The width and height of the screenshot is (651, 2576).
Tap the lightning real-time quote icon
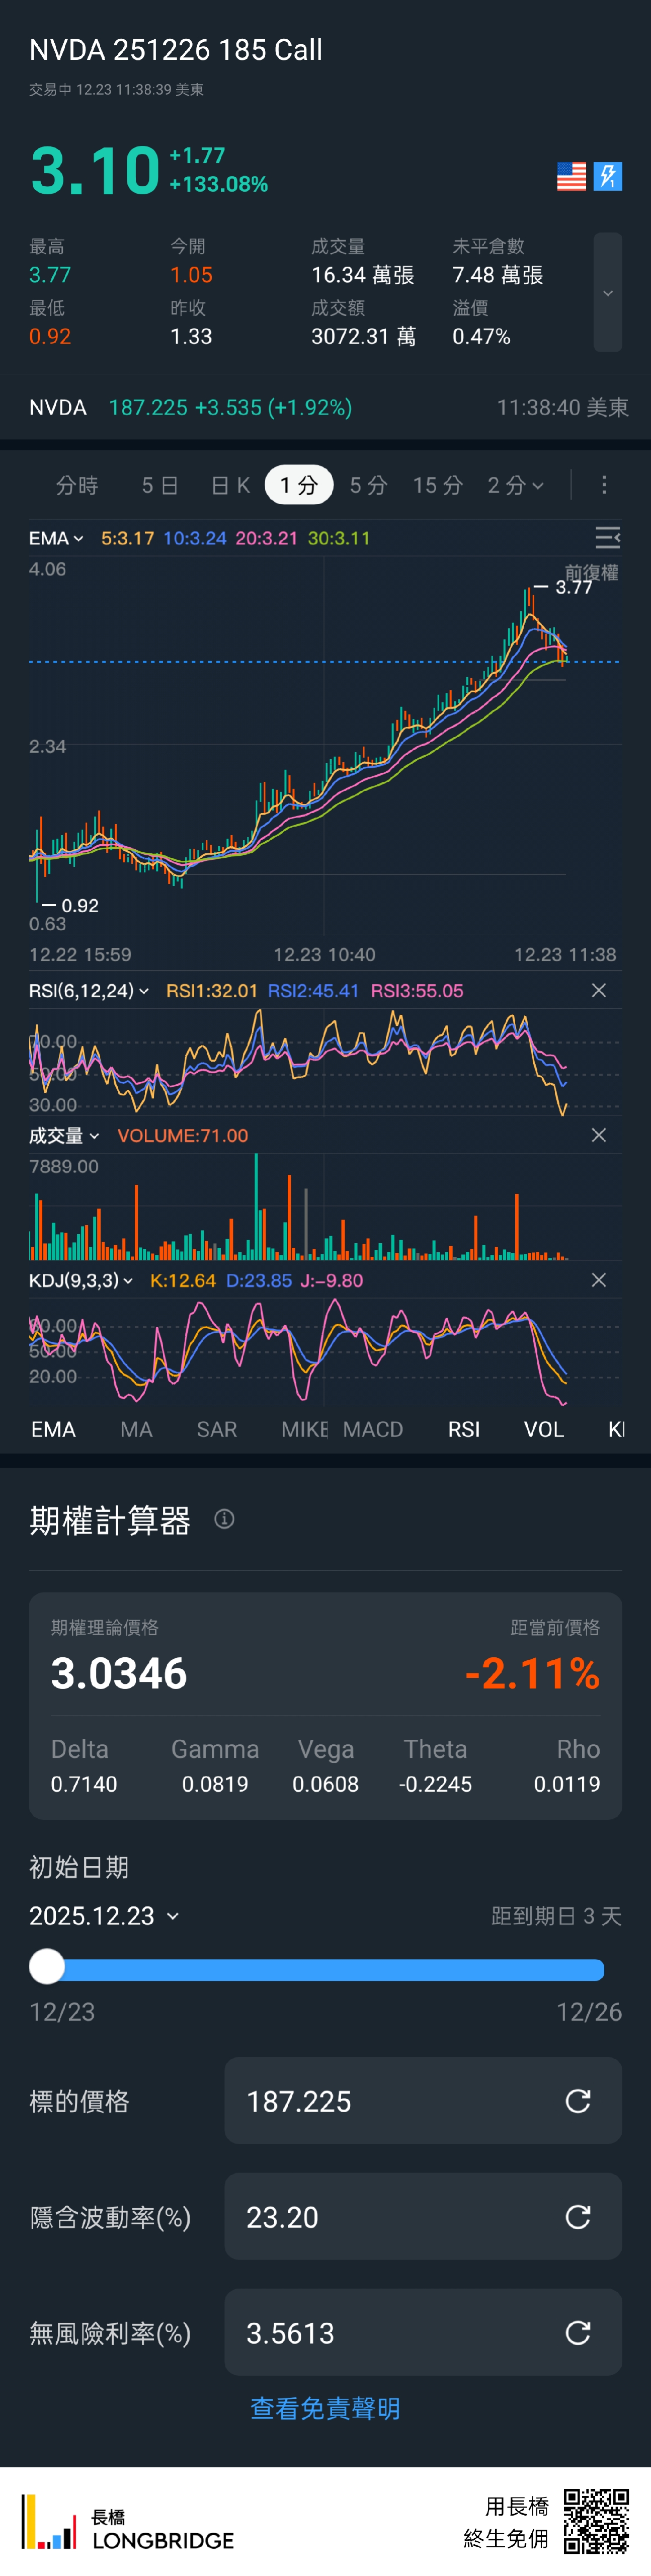tap(607, 176)
